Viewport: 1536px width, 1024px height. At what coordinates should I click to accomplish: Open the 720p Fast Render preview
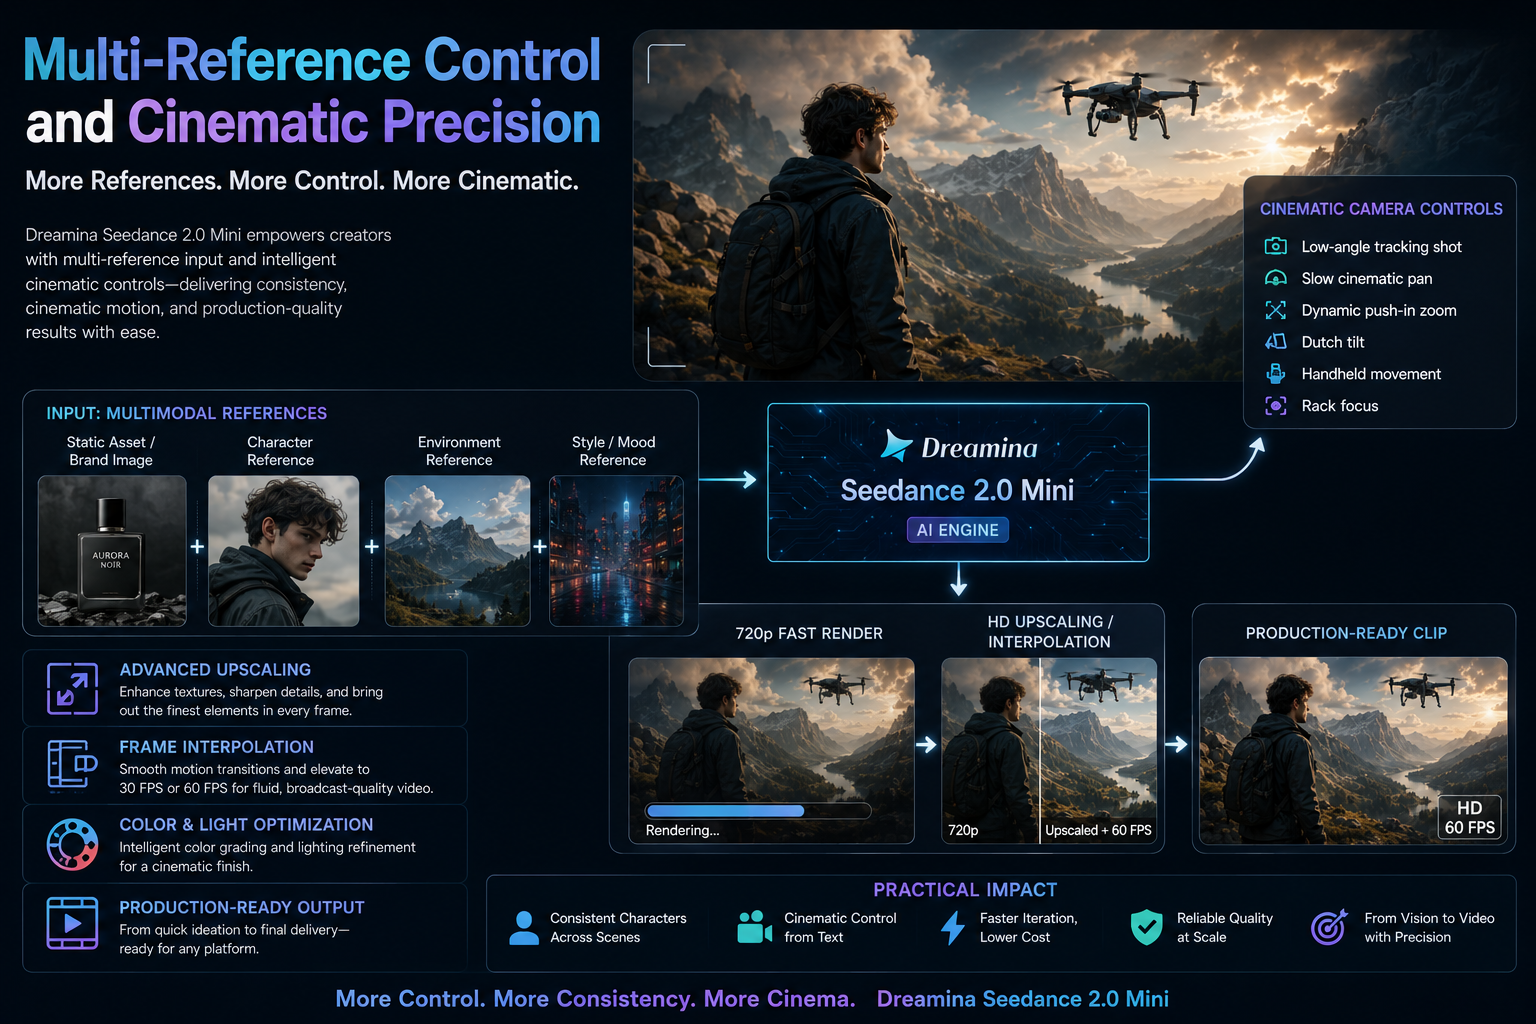[x=771, y=750]
